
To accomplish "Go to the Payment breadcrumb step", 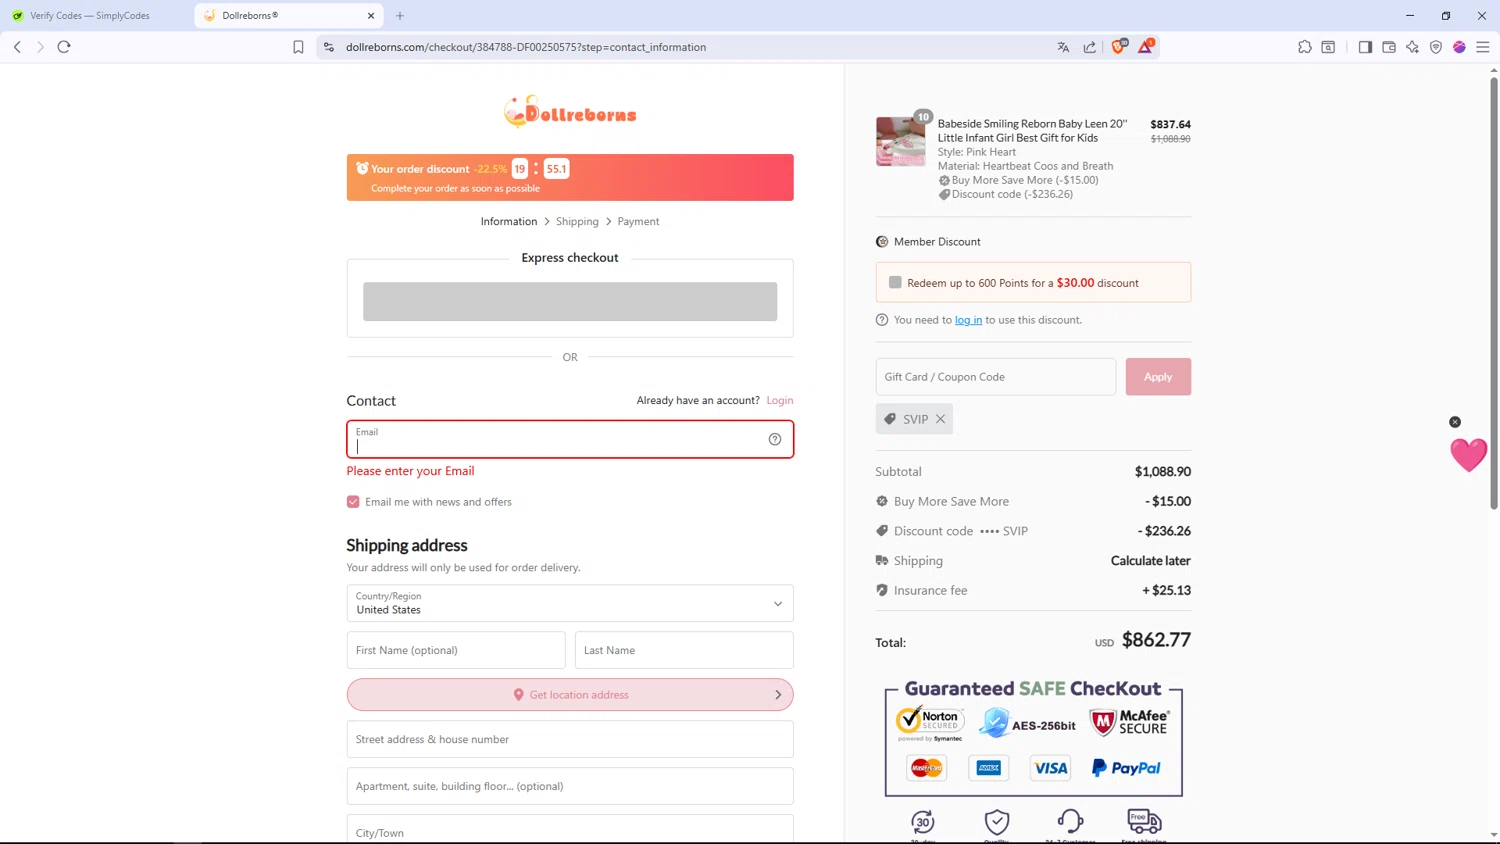I will coord(638,221).
